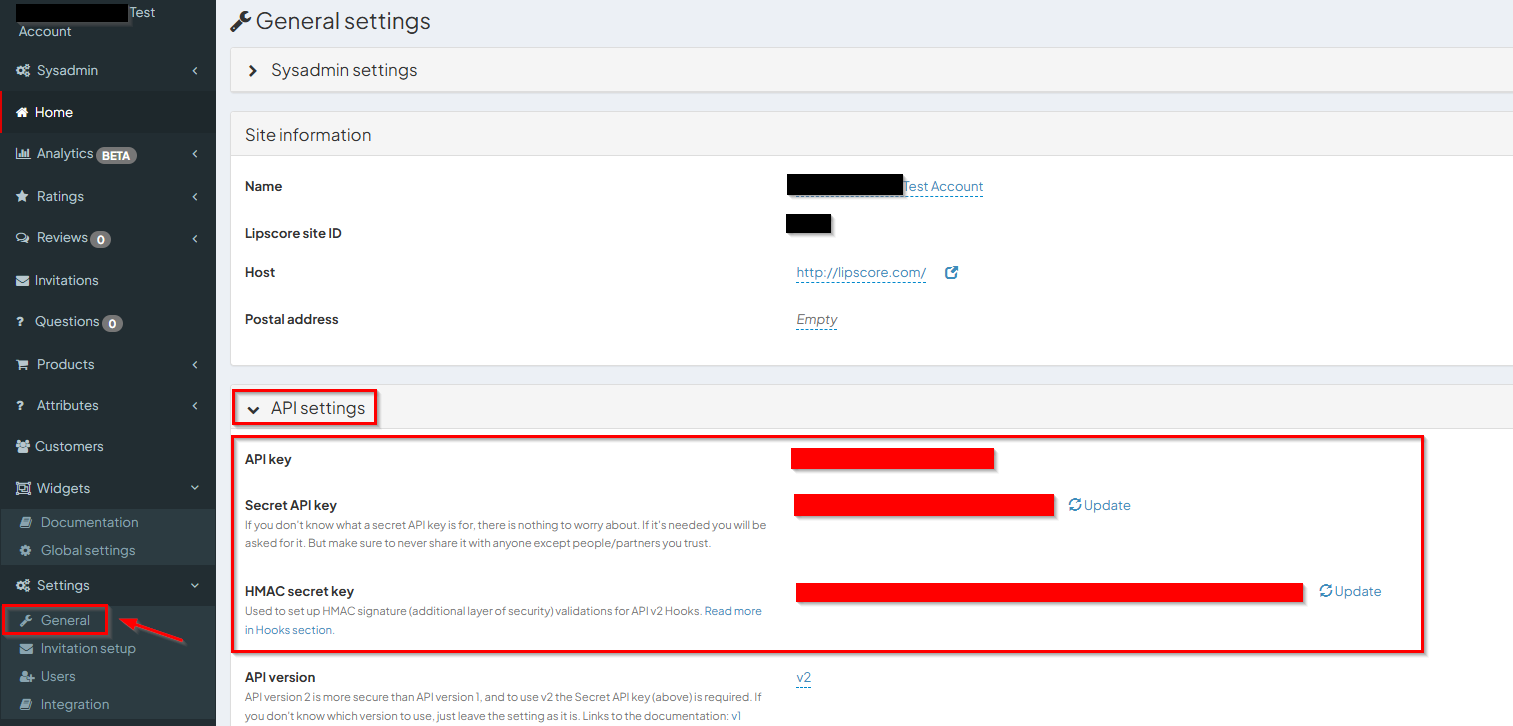Collapse the Widgets sidebar submenu
The width and height of the screenshot is (1513, 726).
(x=195, y=488)
